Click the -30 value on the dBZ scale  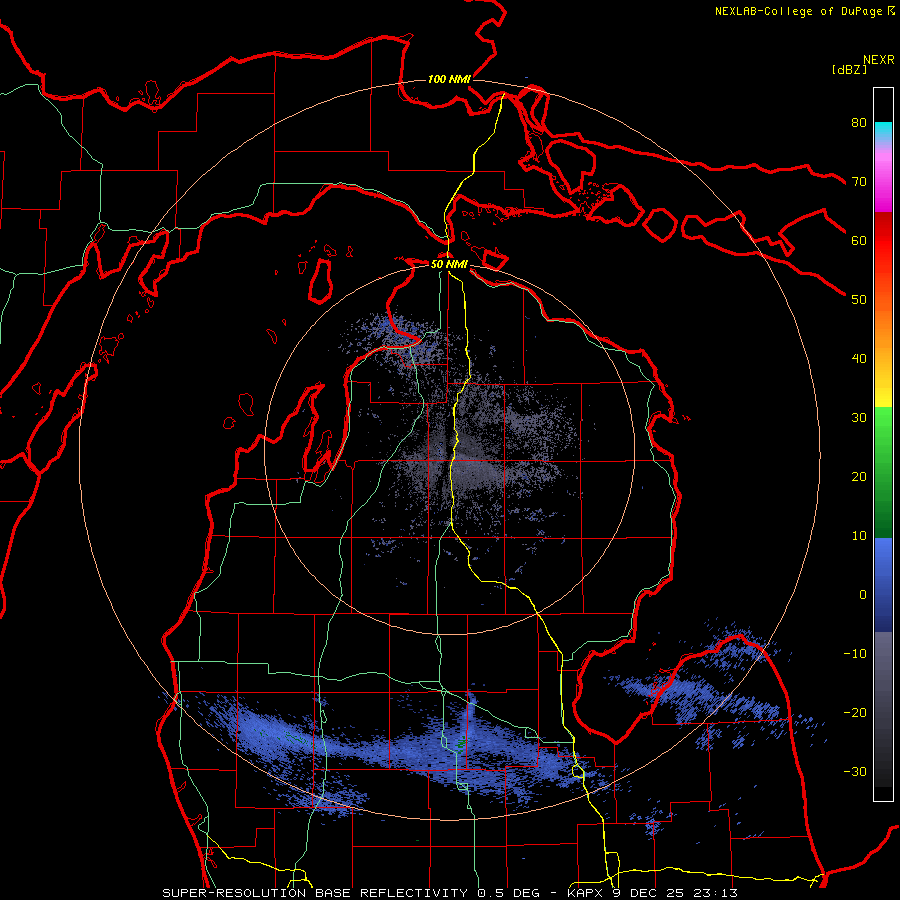coord(855,771)
